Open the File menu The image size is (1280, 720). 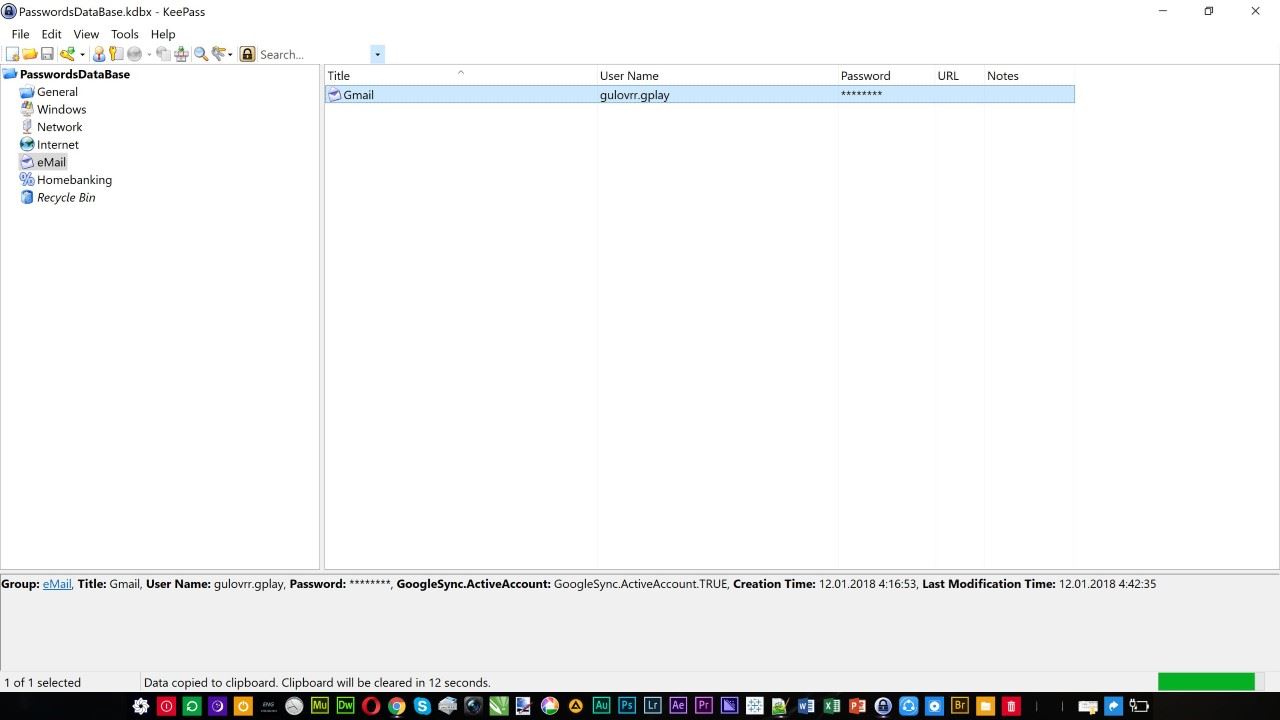point(20,34)
